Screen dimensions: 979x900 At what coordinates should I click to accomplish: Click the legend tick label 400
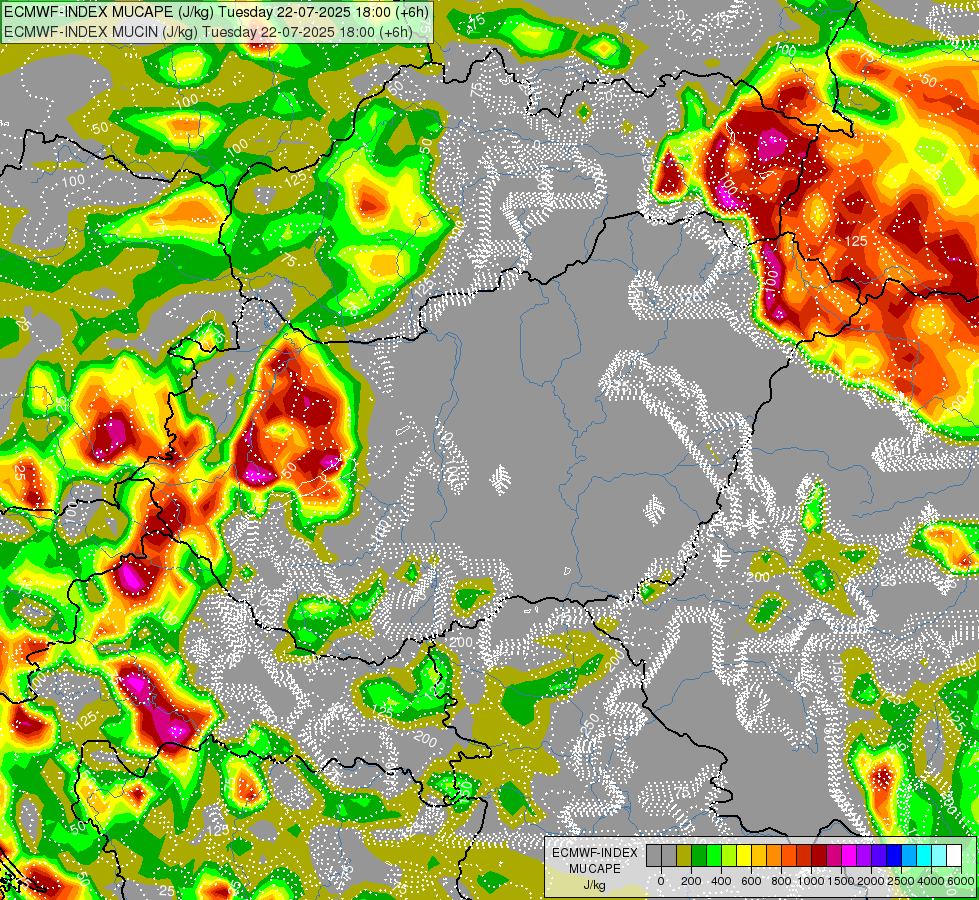(x=721, y=881)
